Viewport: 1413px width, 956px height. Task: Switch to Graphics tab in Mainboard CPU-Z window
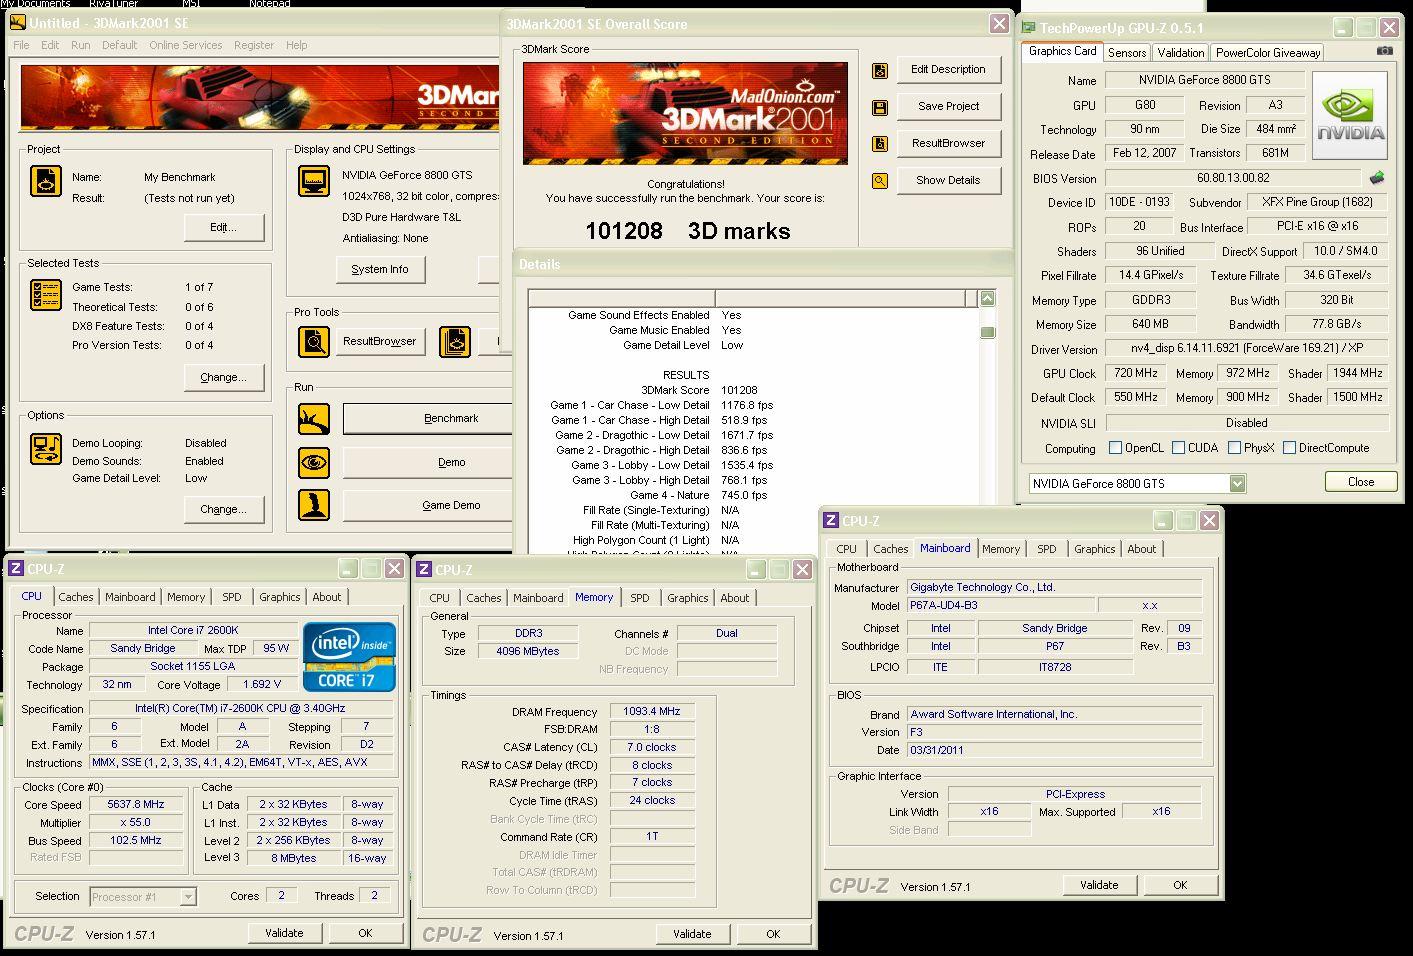1094,549
